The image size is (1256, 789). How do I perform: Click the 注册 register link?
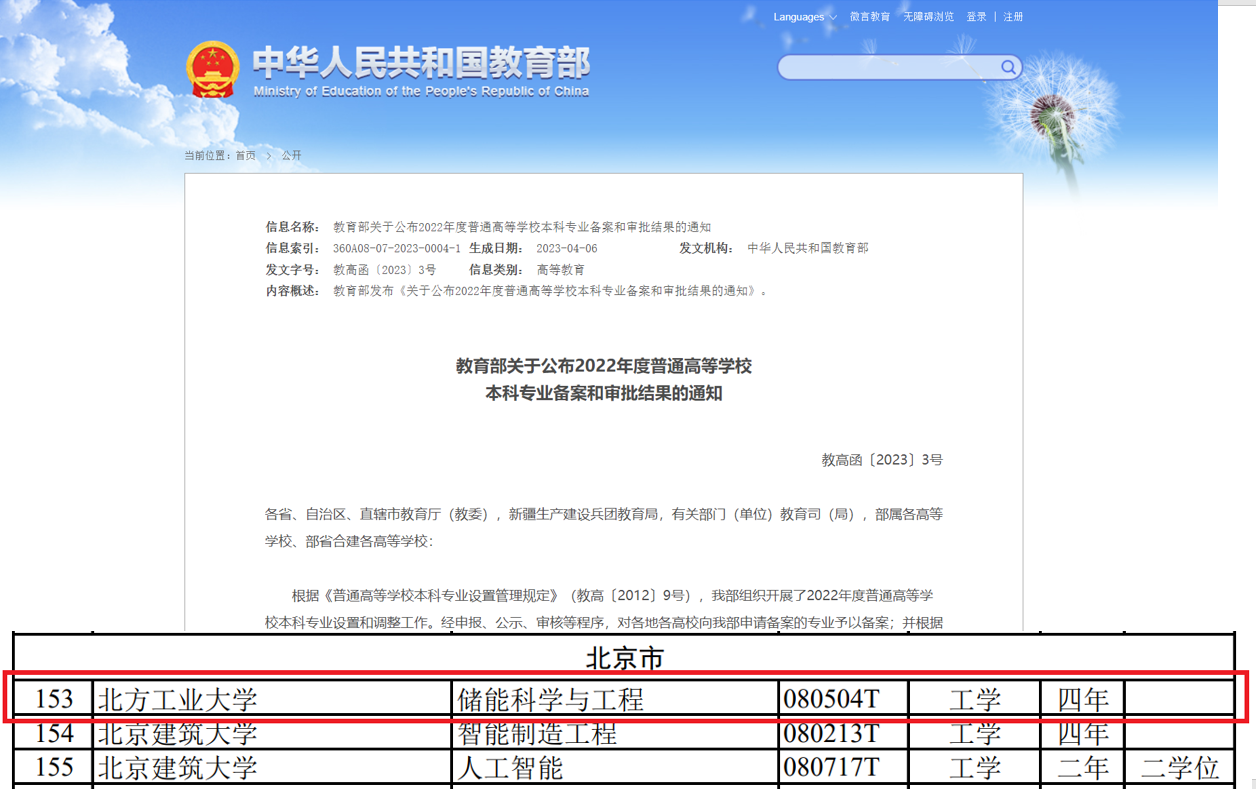(x=1013, y=17)
